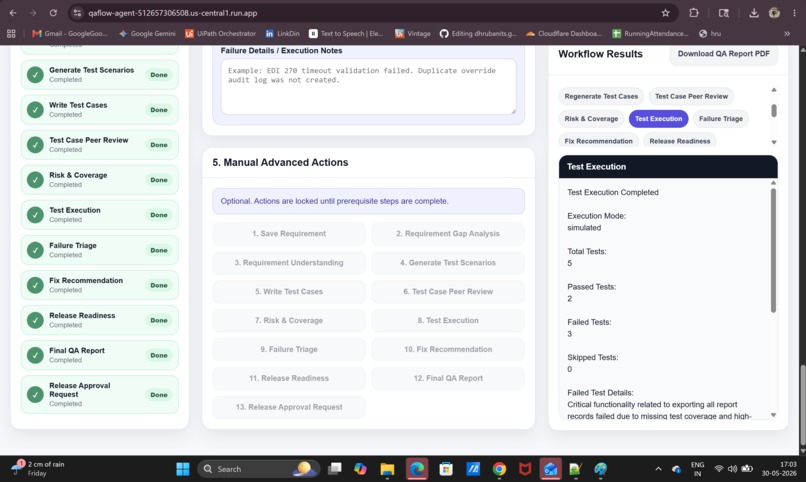Select the Risk & Coverage result tab

(591, 119)
